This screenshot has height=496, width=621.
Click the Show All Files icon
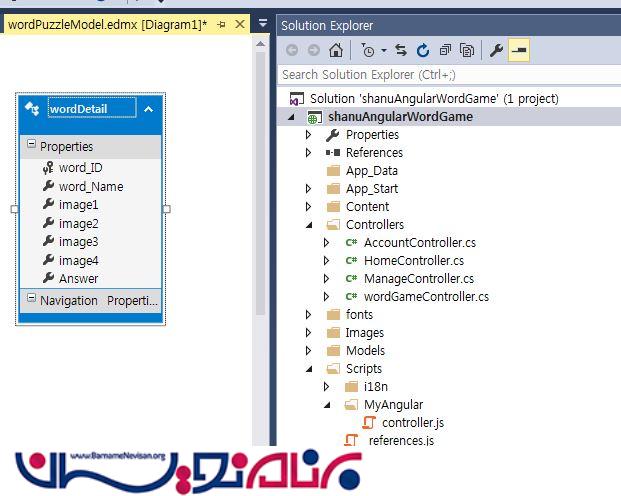[x=467, y=50]
